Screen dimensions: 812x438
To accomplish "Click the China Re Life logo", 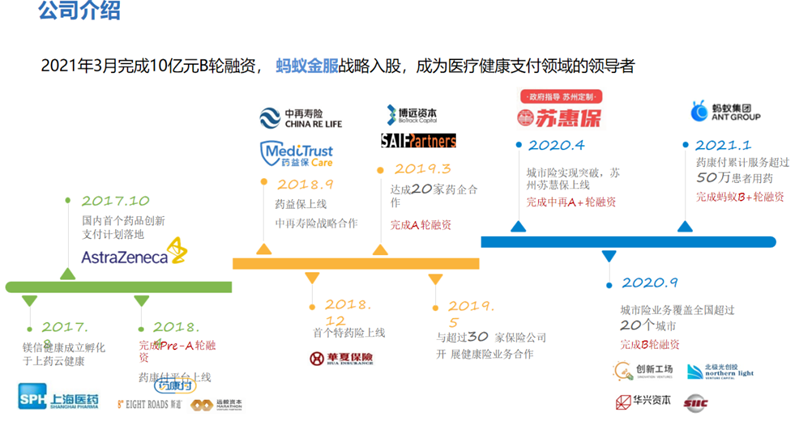I will (x=300, y=118).
